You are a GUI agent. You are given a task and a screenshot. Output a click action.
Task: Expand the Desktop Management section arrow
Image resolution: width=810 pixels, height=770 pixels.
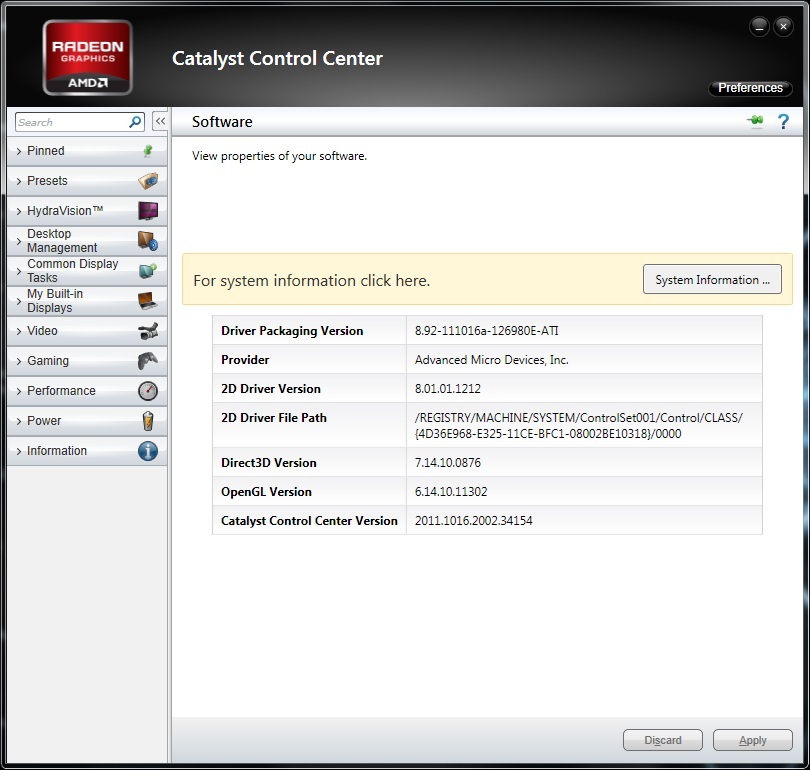point(19,241)
